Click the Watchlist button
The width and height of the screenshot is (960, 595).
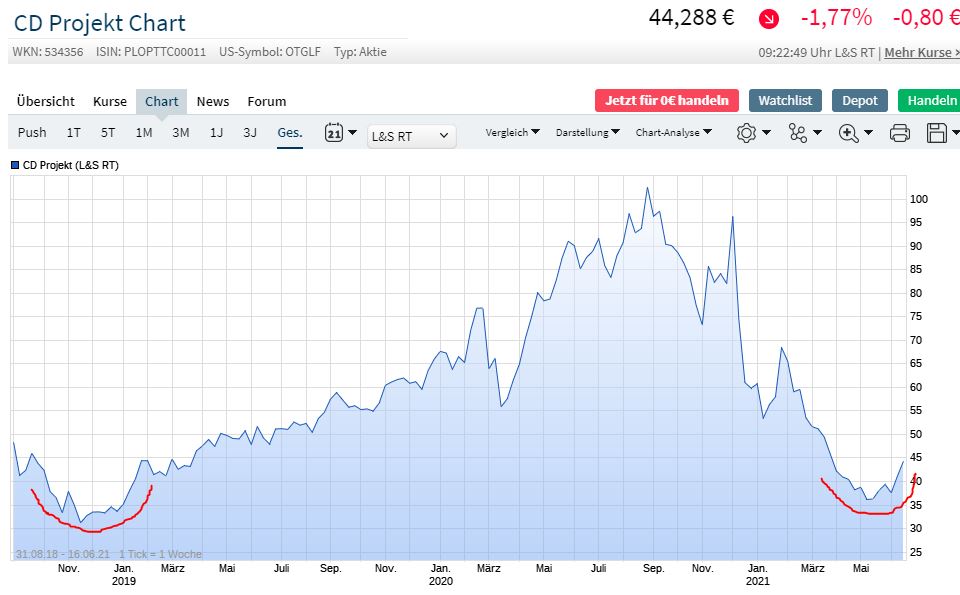coord(785,100)
